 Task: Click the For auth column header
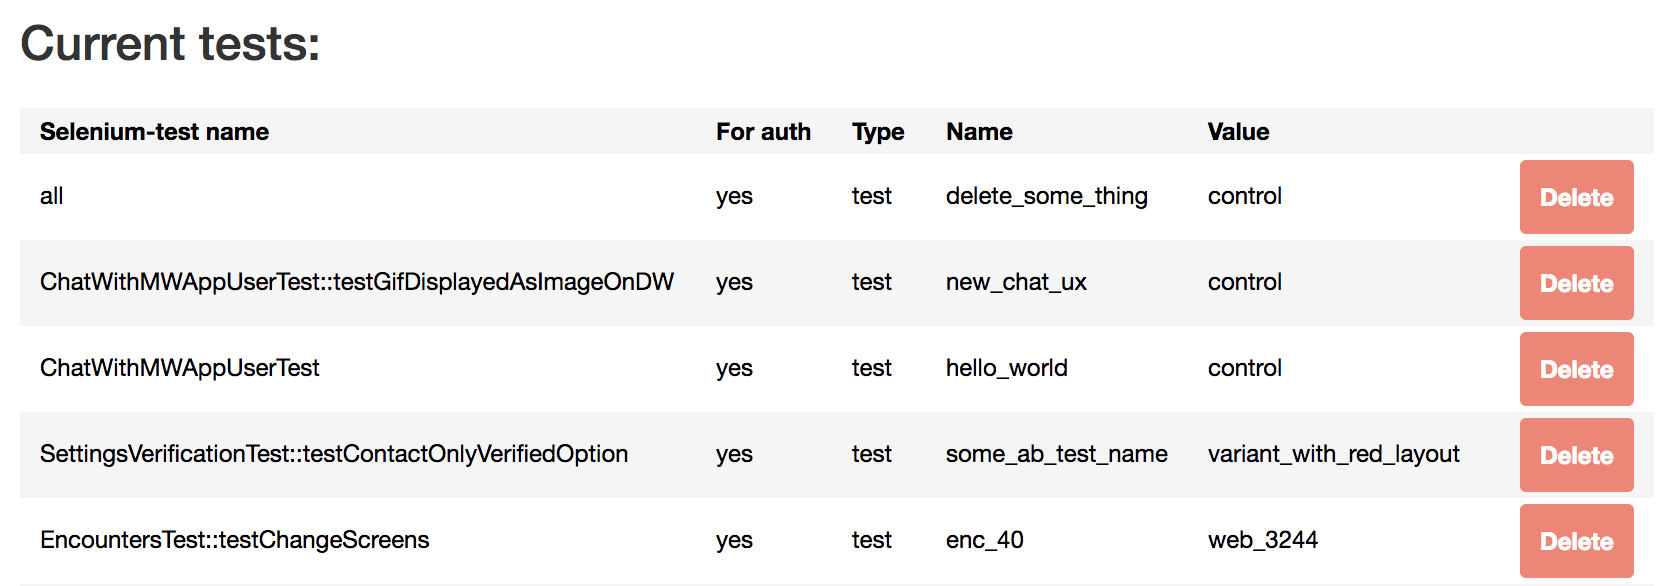pos(763,132)
